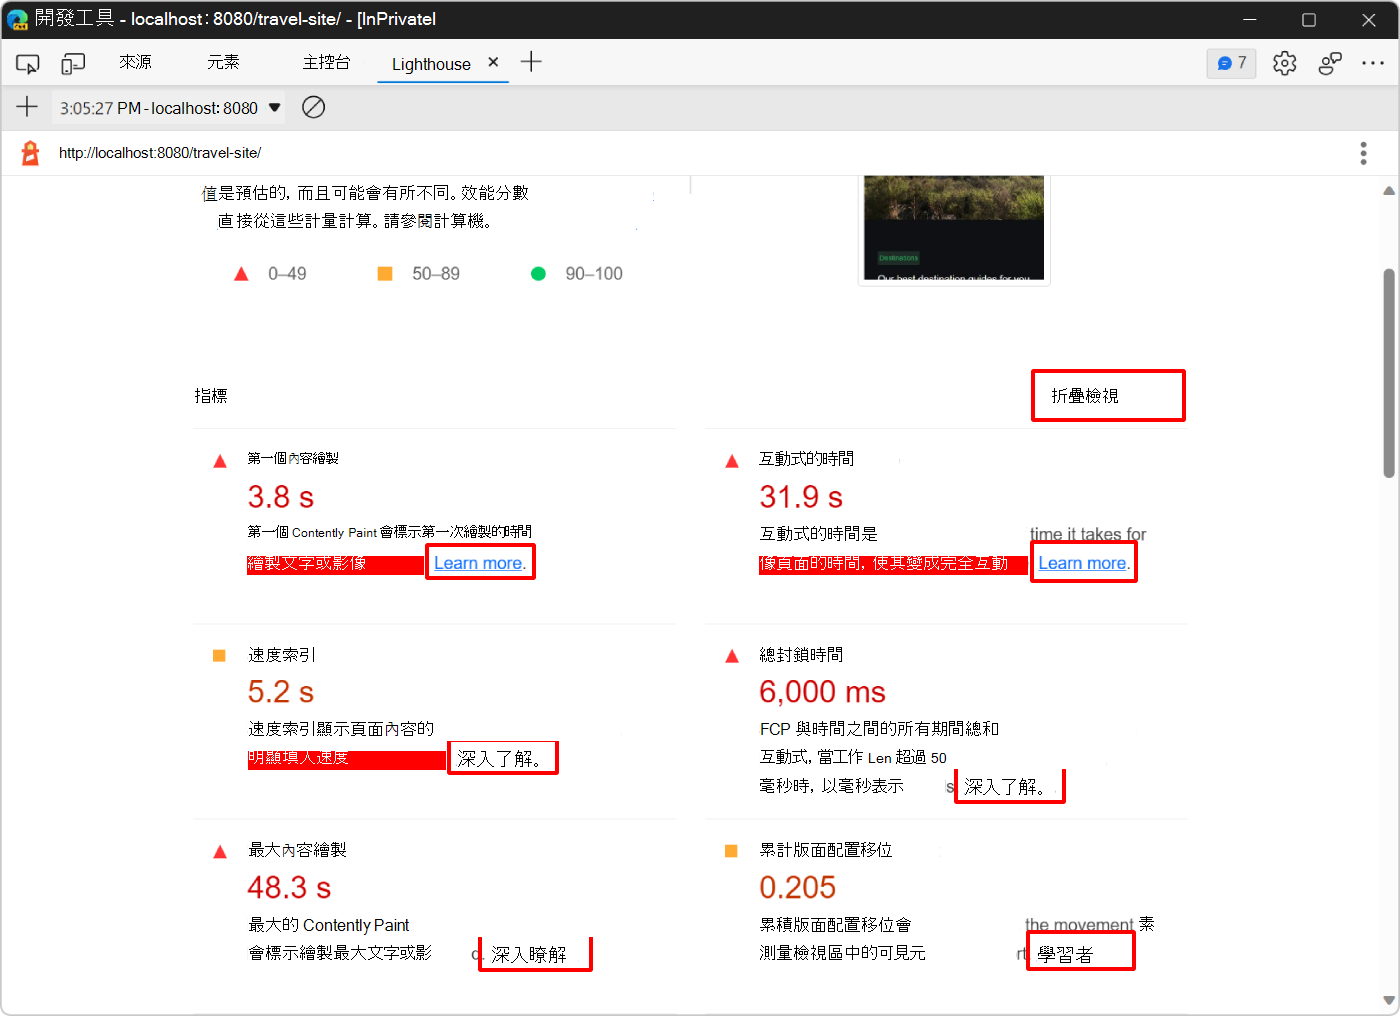Select the inspect element tool
The image size is (1400, 1016).
click(27, 62)
